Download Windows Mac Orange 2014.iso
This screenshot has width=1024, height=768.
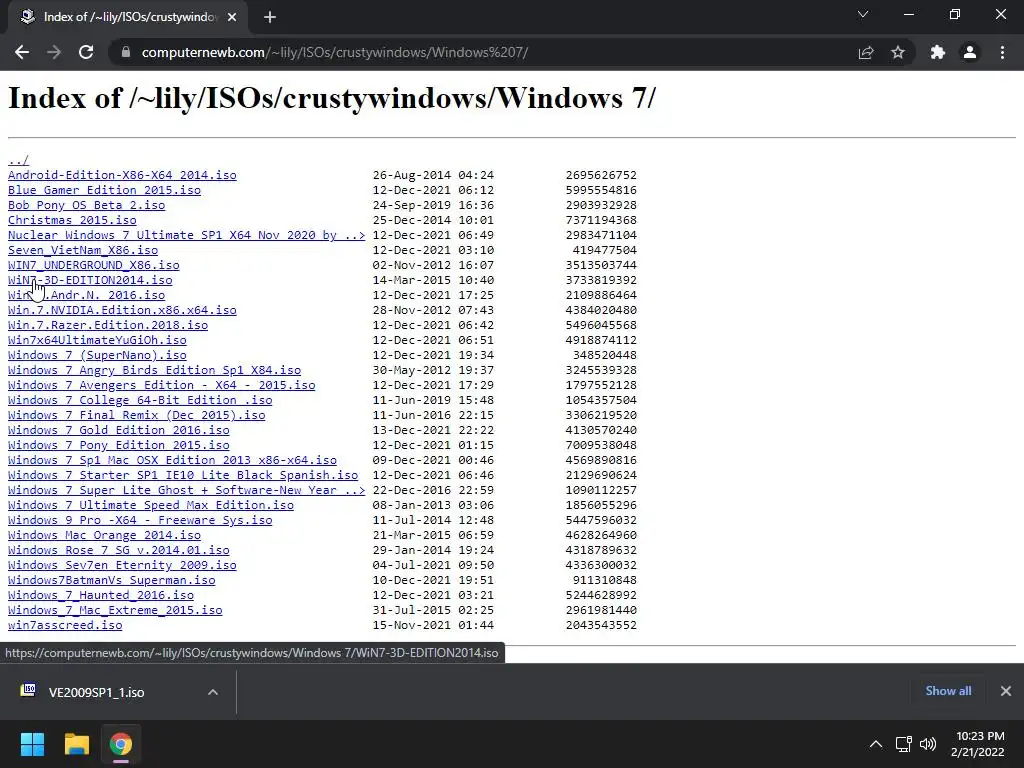(x=104, y=536)
